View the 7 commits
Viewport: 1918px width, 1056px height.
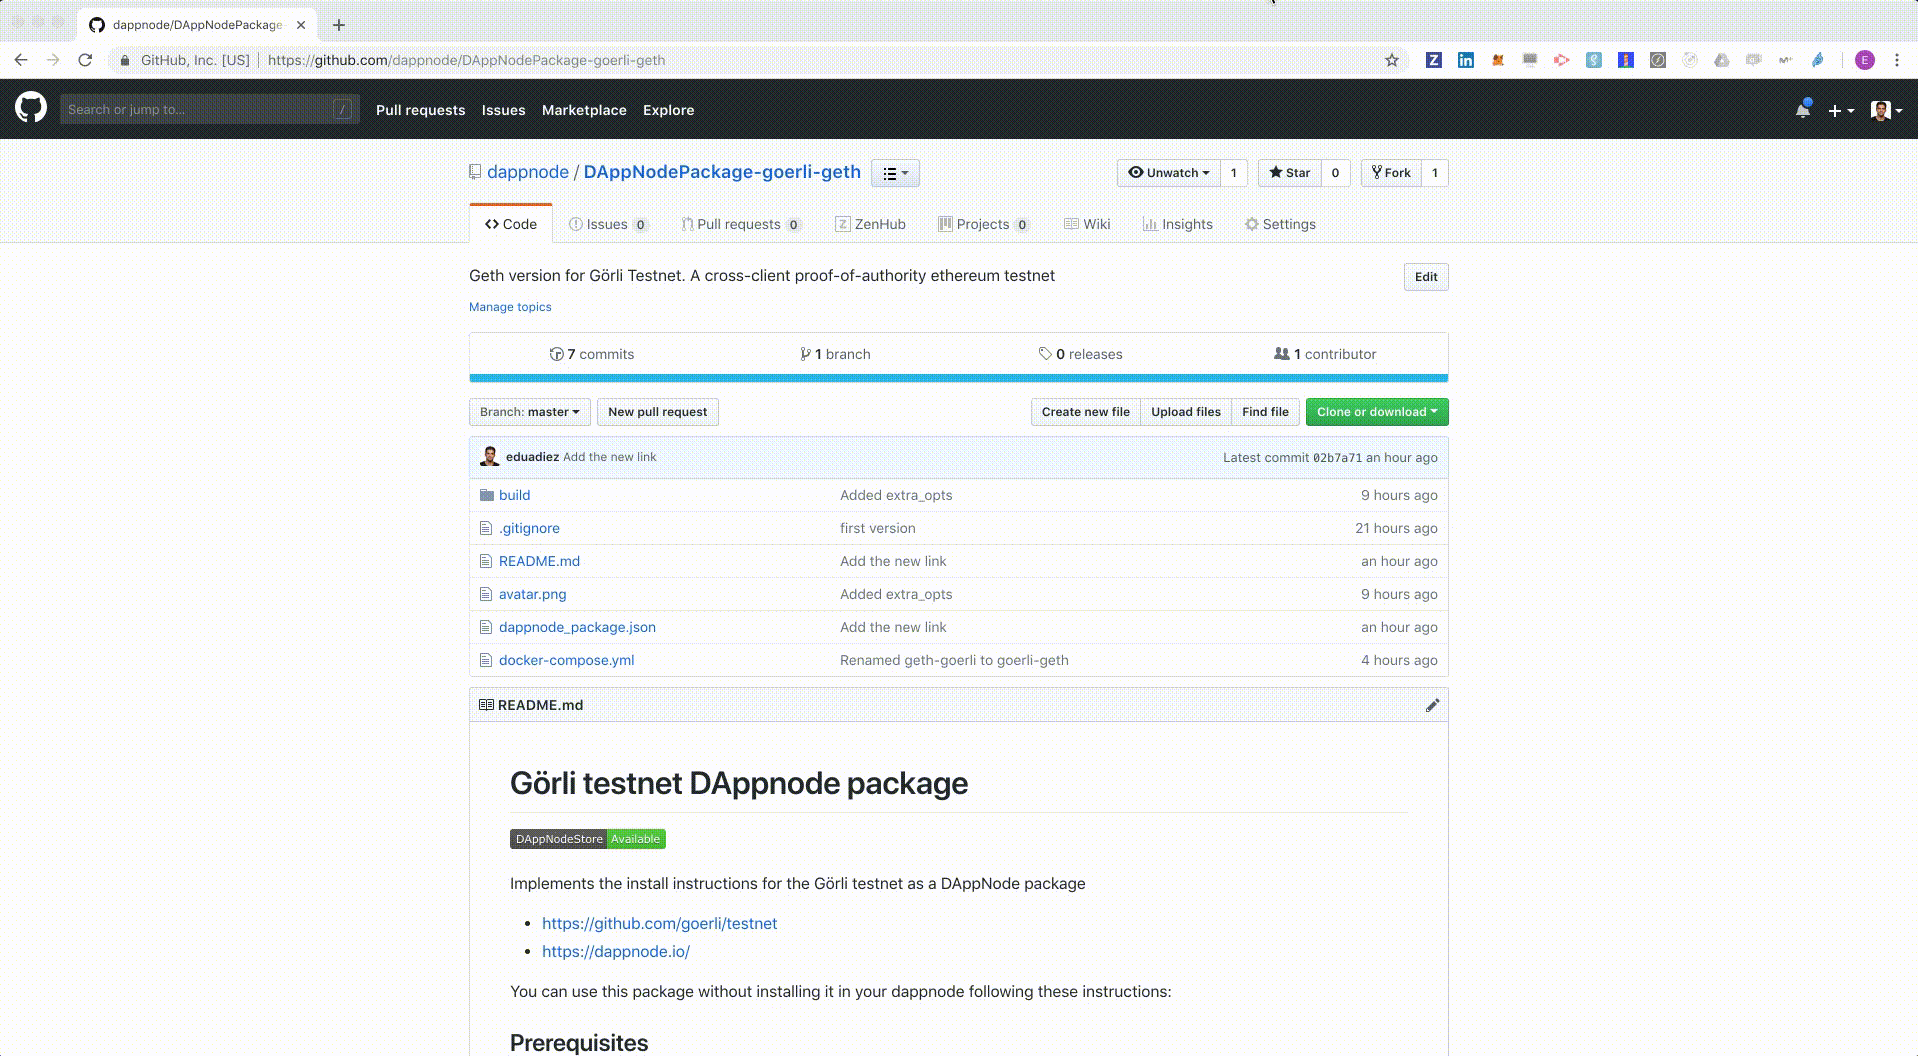[x=592, y=354]
